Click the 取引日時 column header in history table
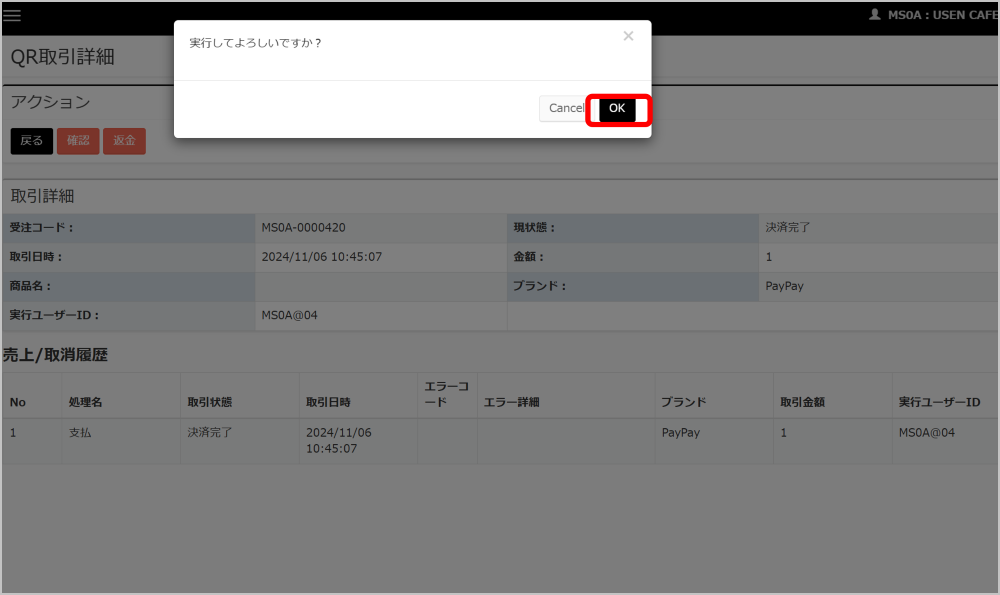1000x595 pixels. 328,402
